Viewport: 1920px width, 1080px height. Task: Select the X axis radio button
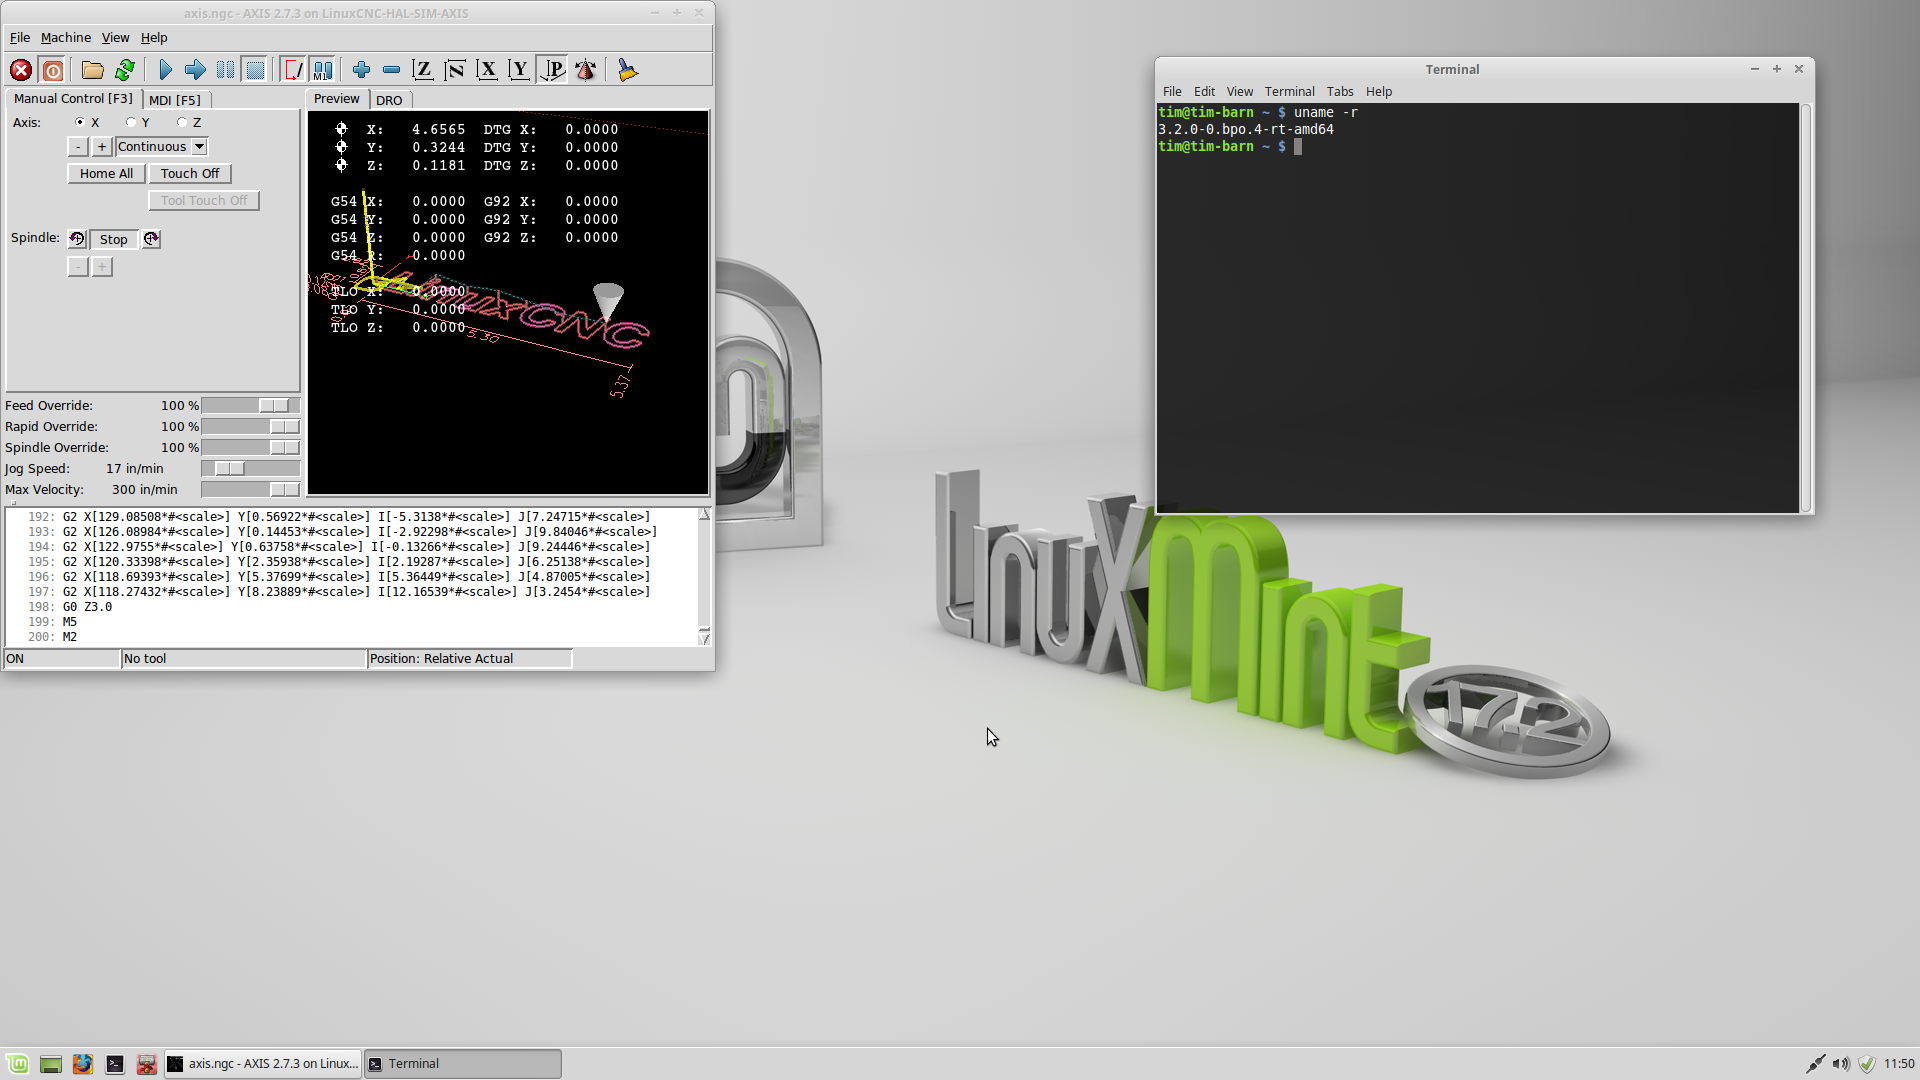(x=80, y=123)
